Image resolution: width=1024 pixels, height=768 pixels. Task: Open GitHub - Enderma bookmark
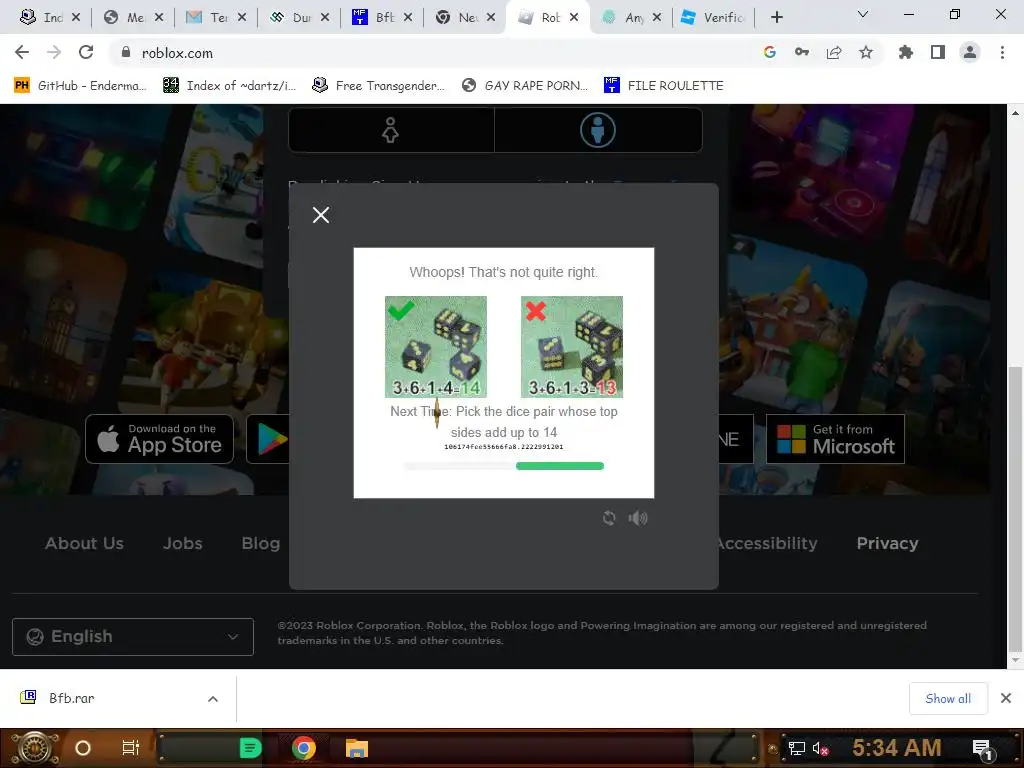(x=81, y=86)
